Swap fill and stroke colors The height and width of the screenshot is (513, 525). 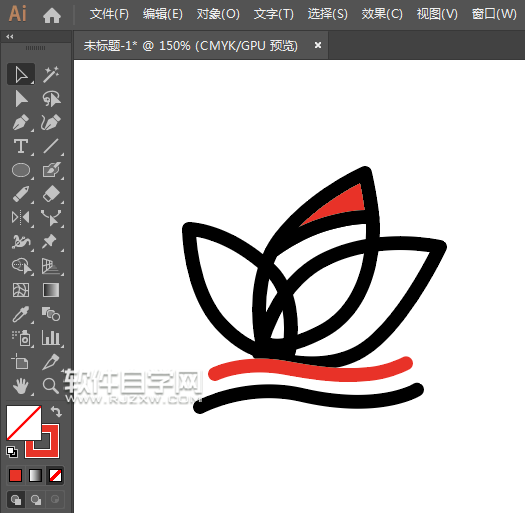point(56,412)
